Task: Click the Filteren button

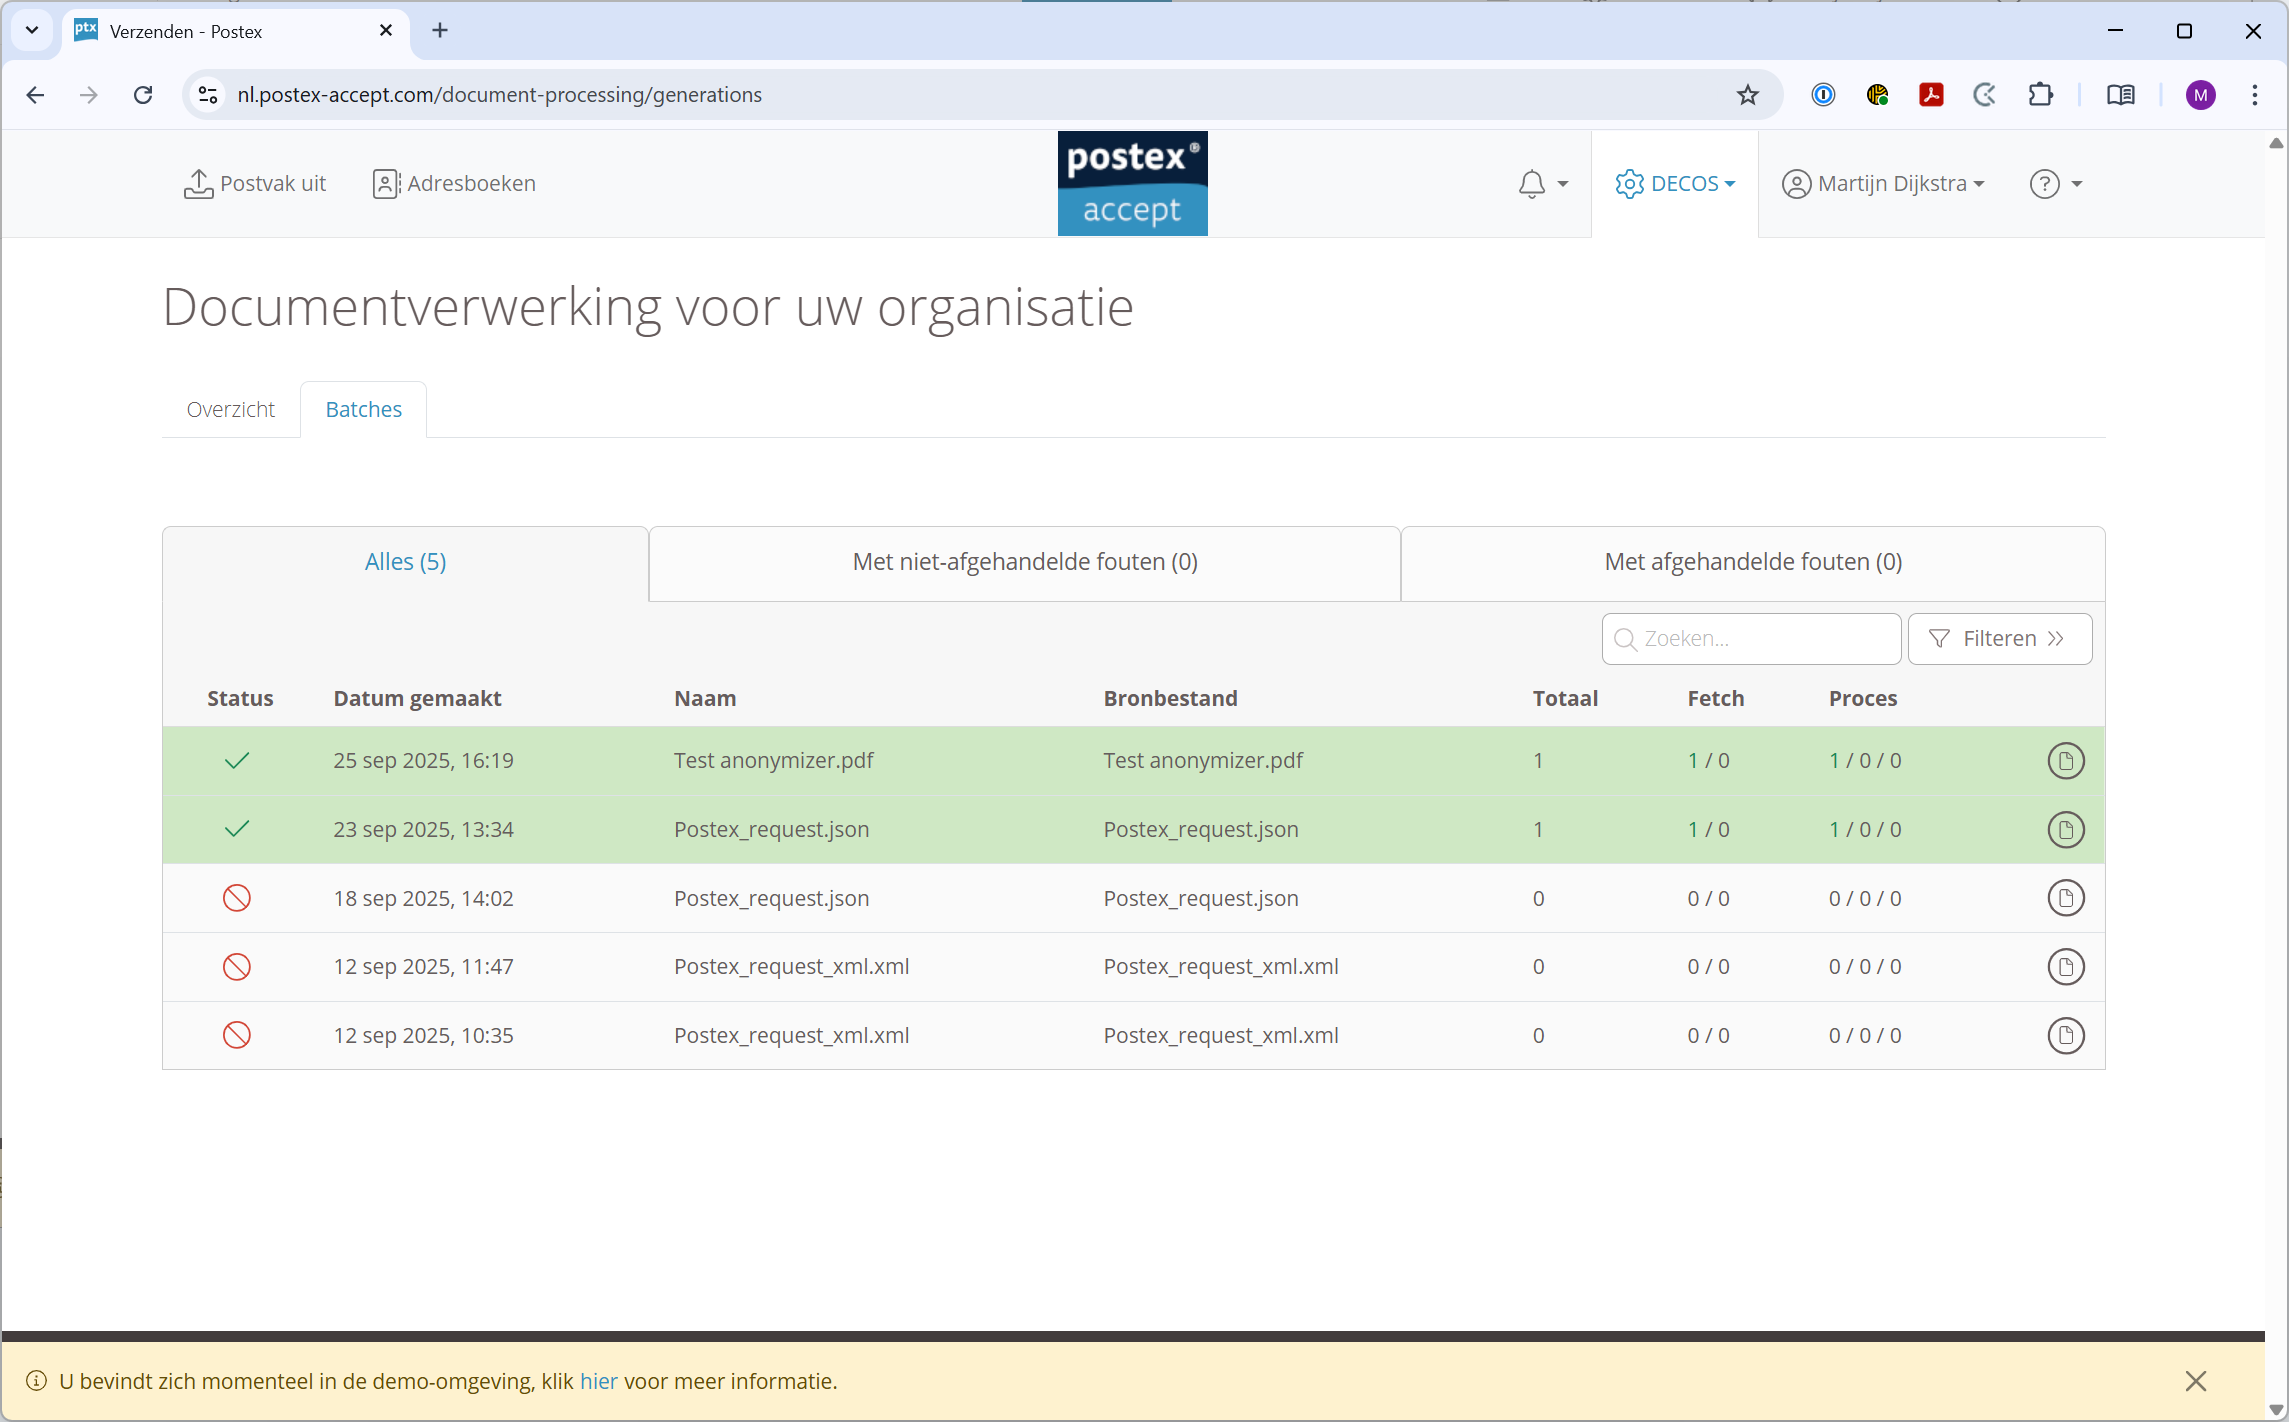Action: click(x=1999, y=639)
